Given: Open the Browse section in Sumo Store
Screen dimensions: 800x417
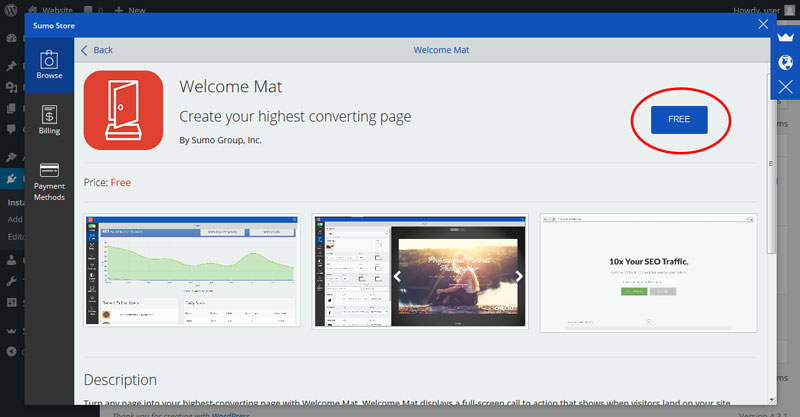Looking at the screenshot, I should [49, 65].
